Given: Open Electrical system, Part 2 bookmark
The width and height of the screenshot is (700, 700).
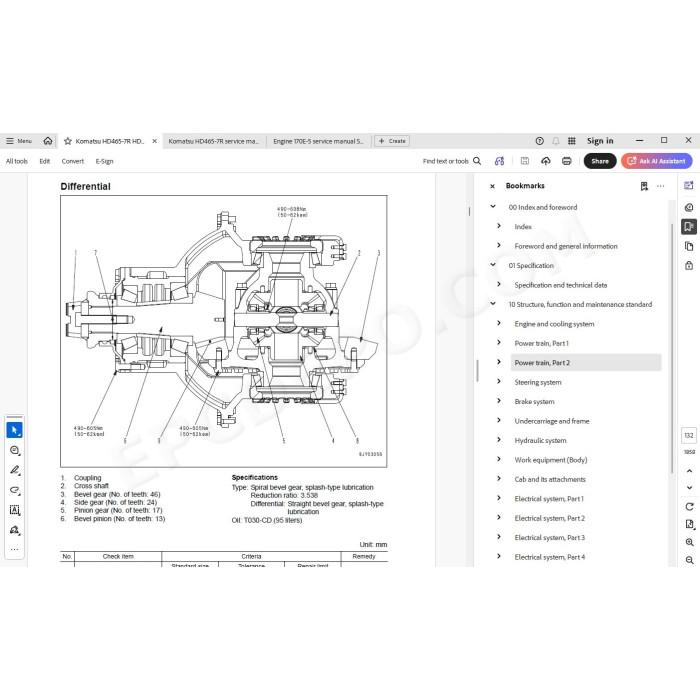Looking at the screenshot, I should point(550,518).
